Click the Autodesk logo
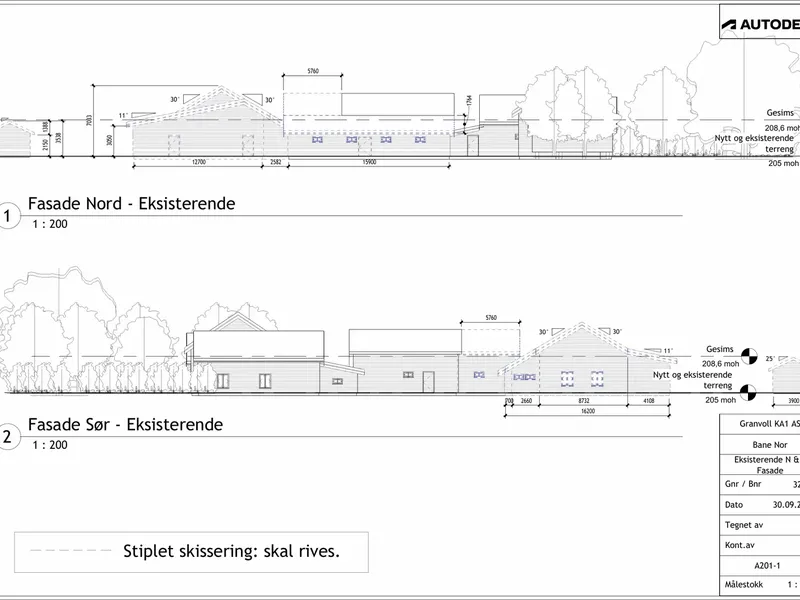 pyautogui.click(x=760, y=24)
